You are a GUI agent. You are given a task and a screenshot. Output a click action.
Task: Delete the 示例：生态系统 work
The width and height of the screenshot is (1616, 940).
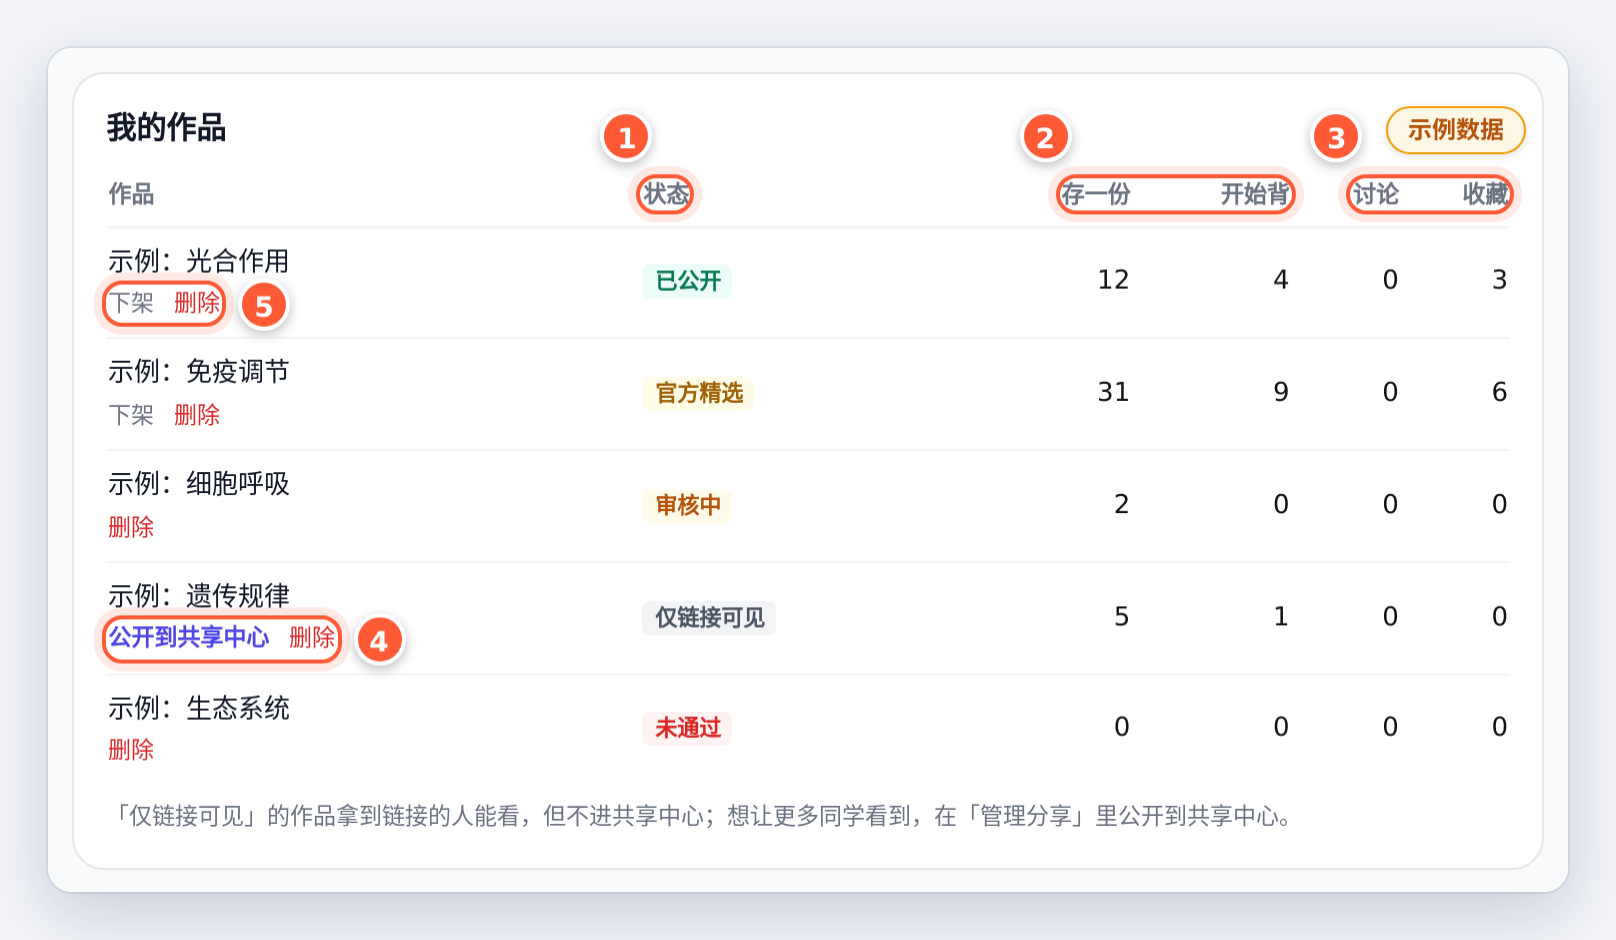[x=131, y=750]
